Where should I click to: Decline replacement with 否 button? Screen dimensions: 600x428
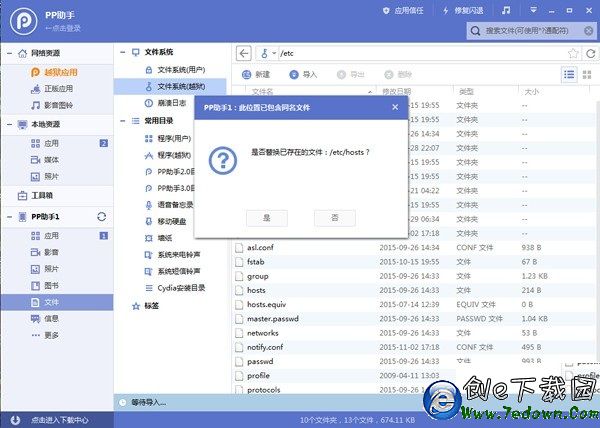[335, 218]
